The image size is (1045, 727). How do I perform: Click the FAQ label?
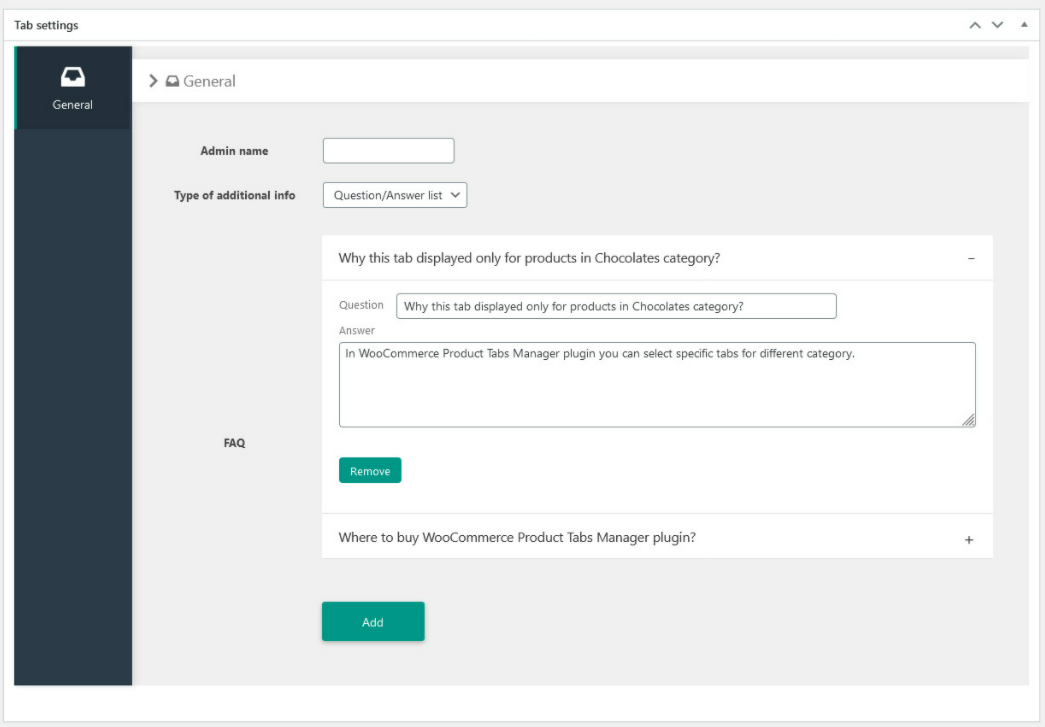(235, 443)
